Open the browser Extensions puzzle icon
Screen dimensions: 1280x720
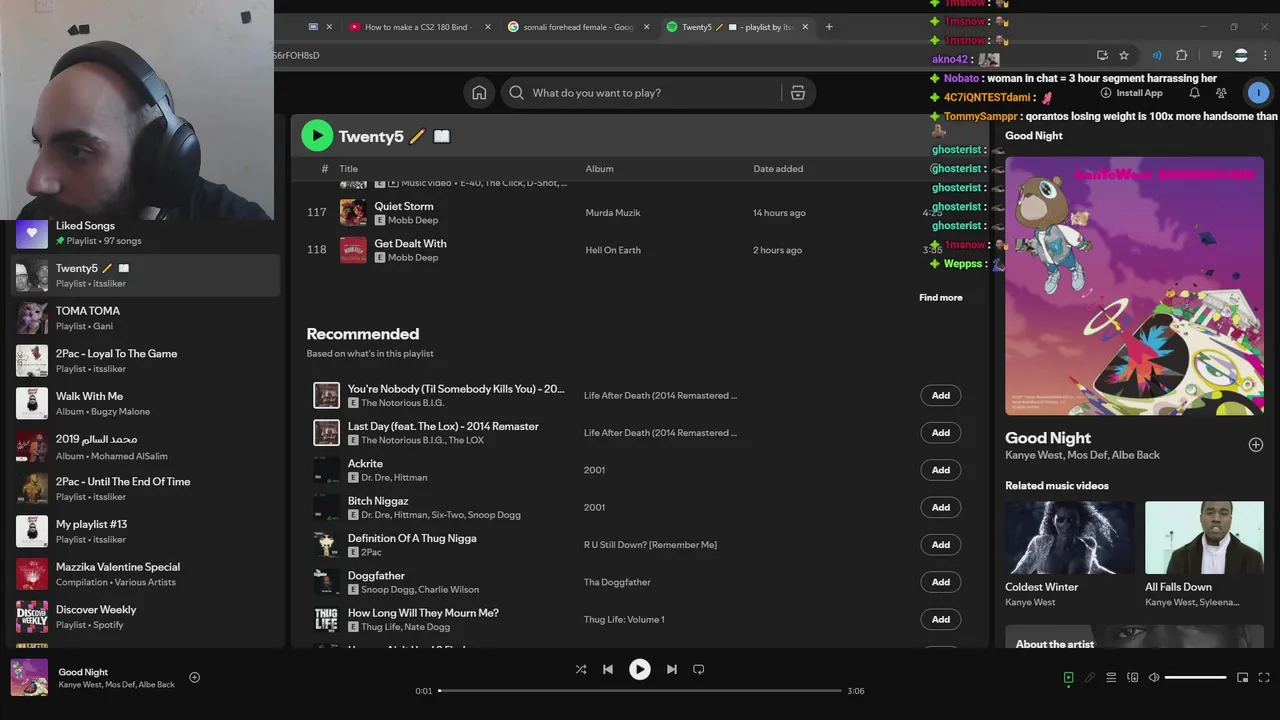(x=1182, y=55)
